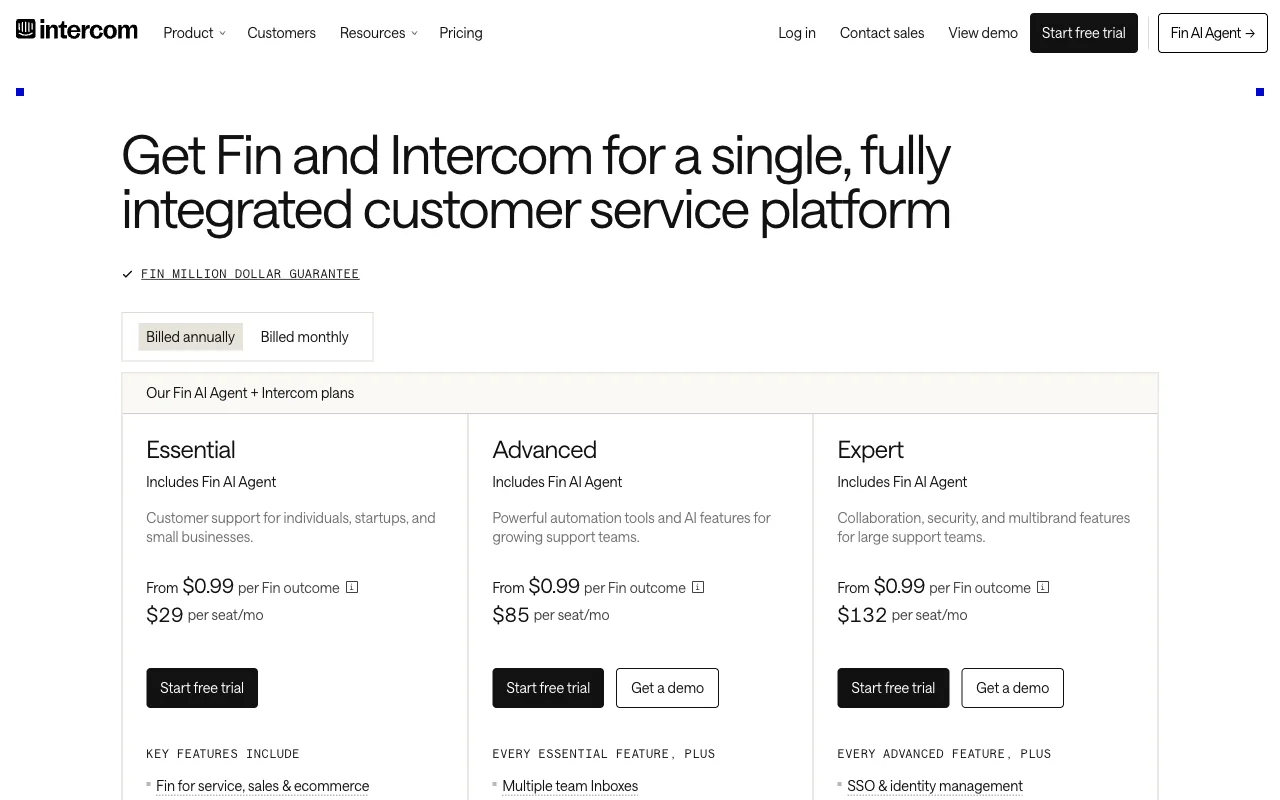
Task: Get a demo for Expert plan
Action: pos(1012,688)
